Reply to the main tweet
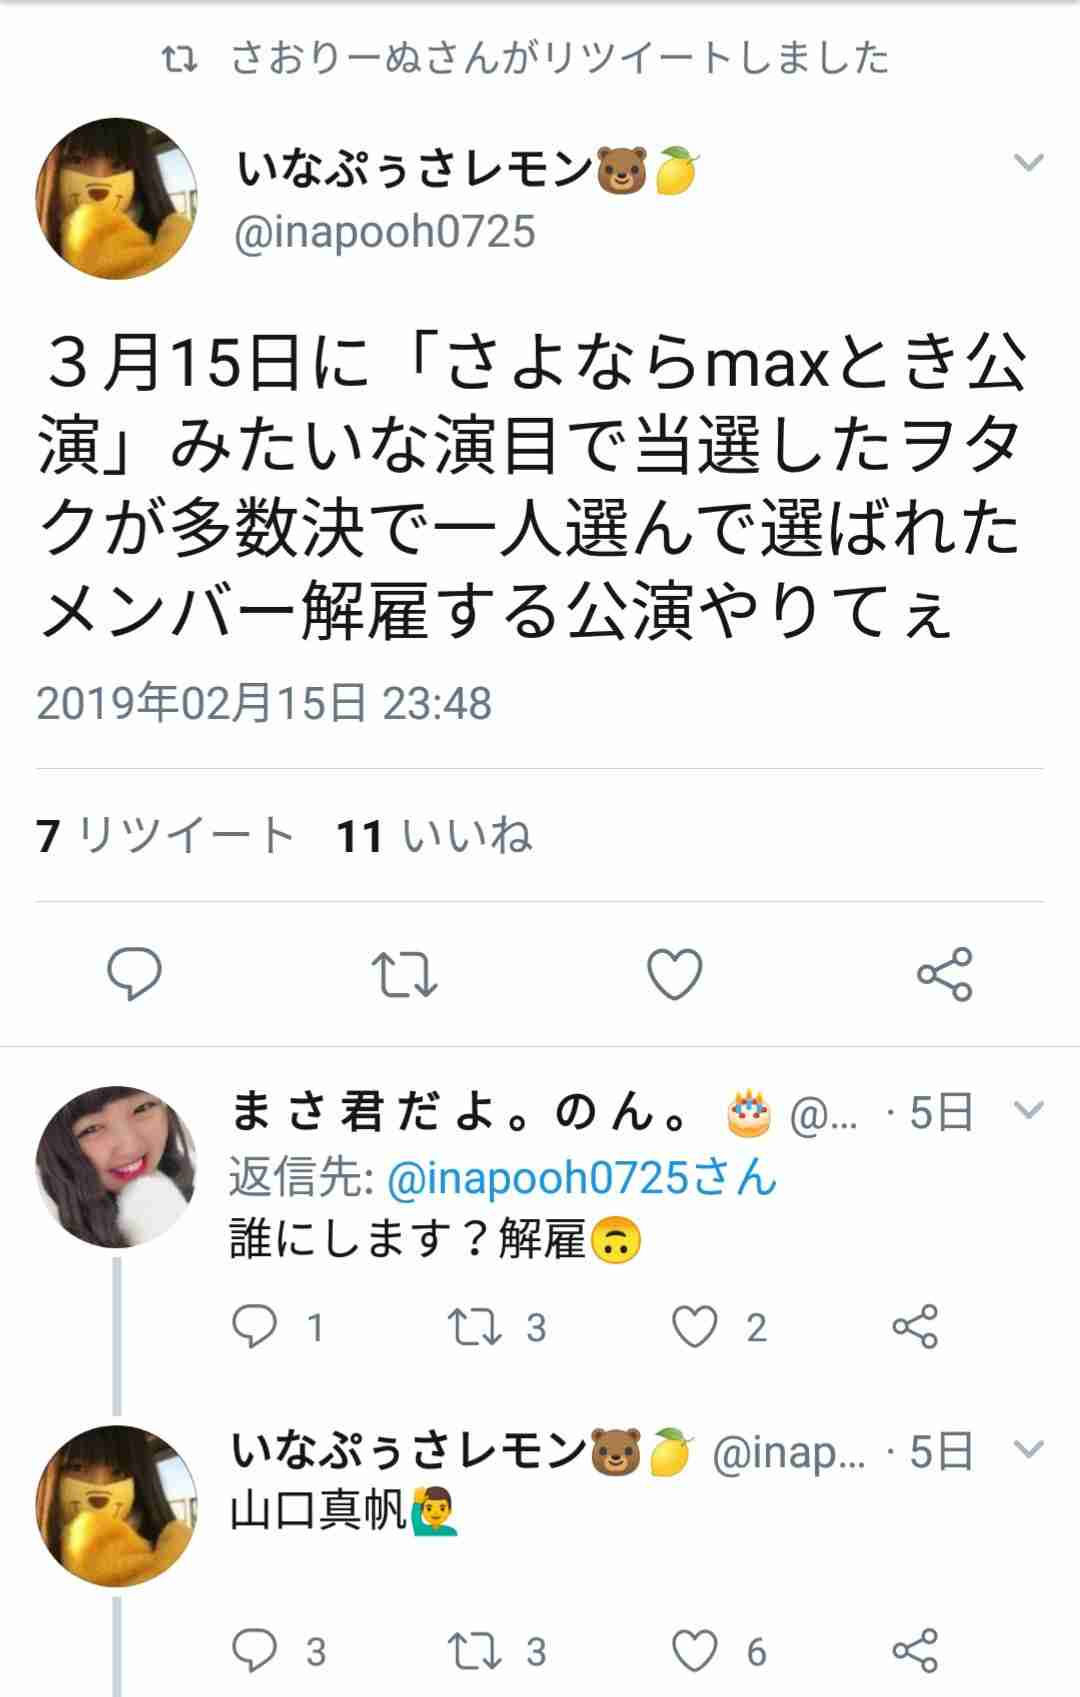The height and width of the screenshot is (1697, 1080). [134, 973]
